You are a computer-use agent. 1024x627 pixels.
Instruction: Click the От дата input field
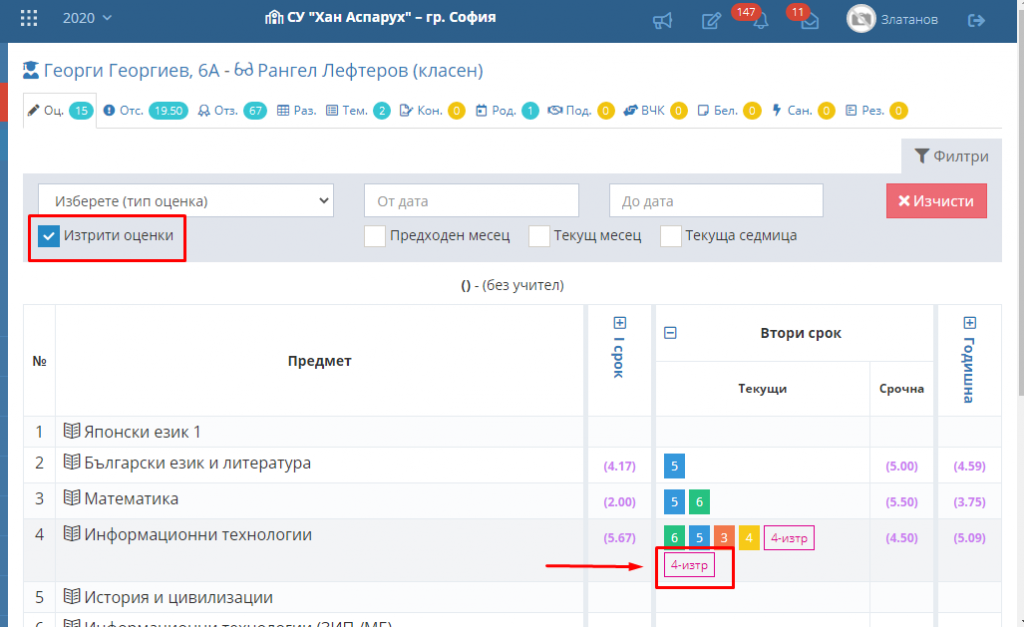tap(472, 201)
